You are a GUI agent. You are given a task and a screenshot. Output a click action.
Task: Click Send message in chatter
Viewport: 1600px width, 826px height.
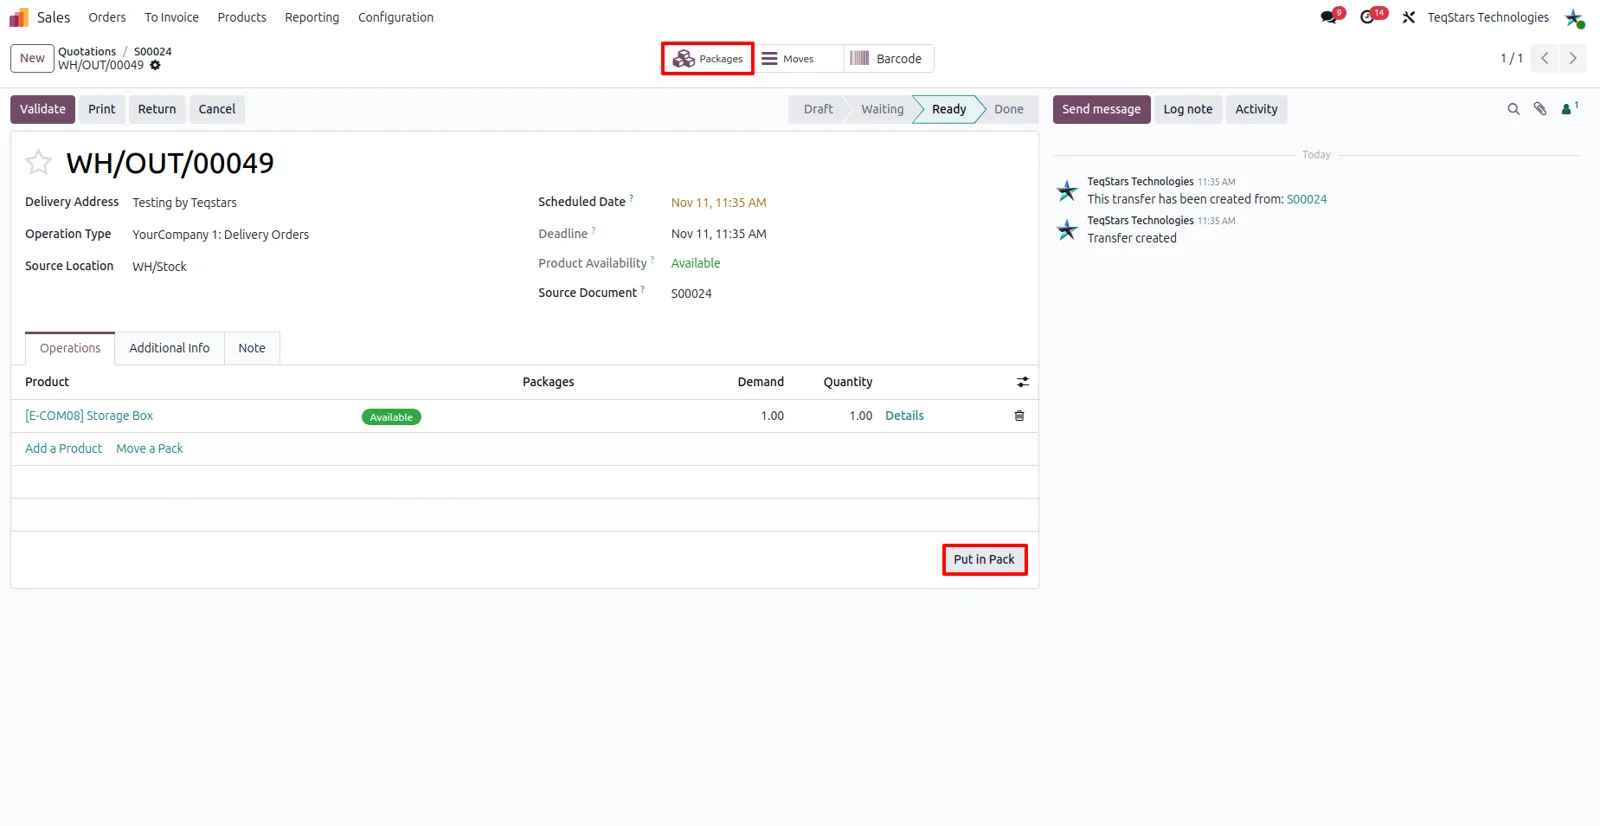click(x=1101, y=109)
